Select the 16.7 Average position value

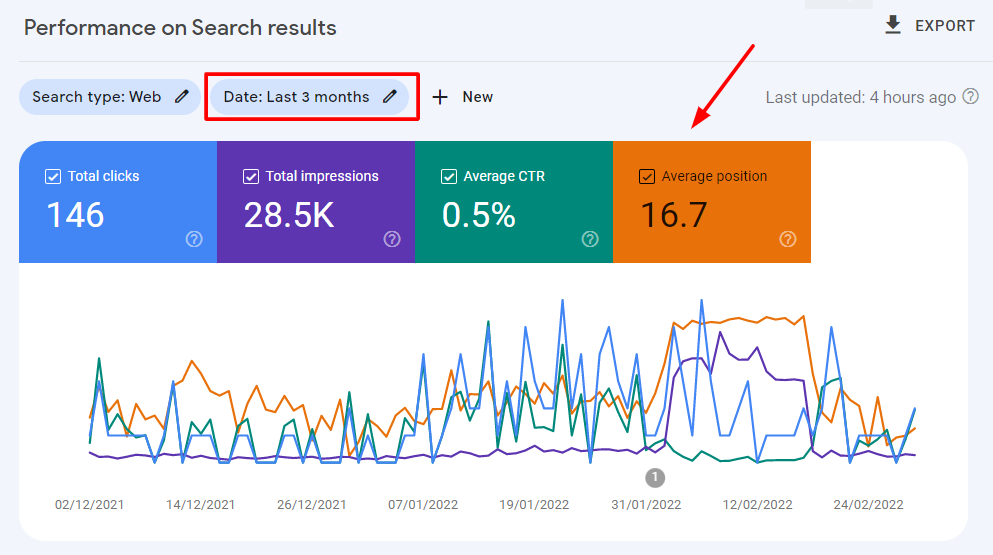[x=674, y=215]
